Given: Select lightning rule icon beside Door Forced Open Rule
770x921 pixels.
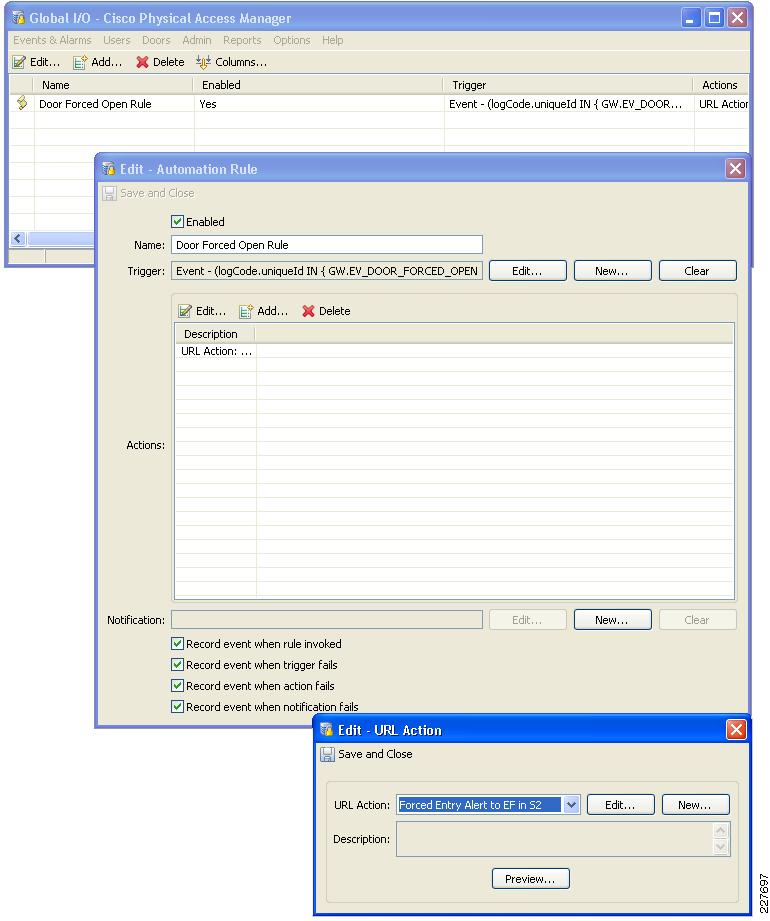Looking at the screenshot, I should 22,103.
